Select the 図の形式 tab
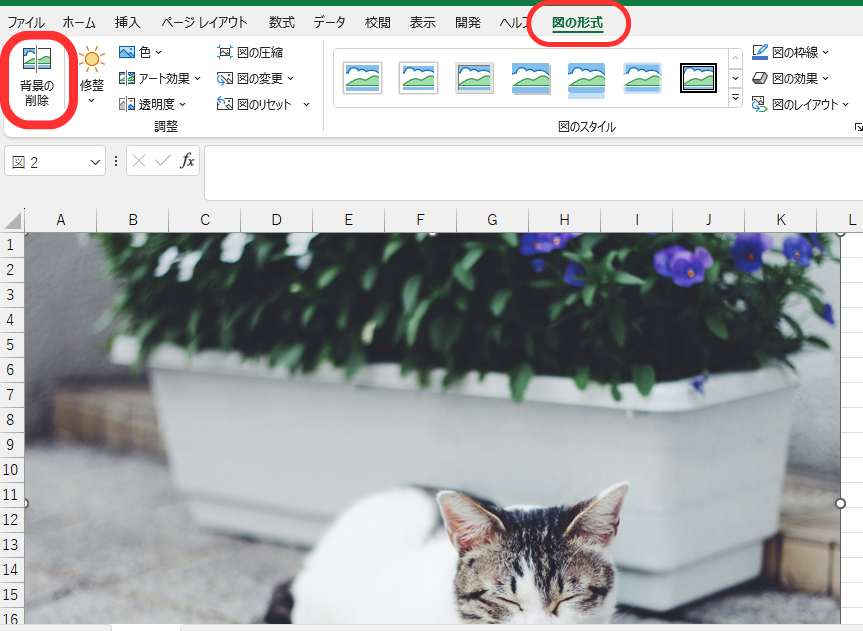This screenshot has width=863, height=631. coord(577,23)
